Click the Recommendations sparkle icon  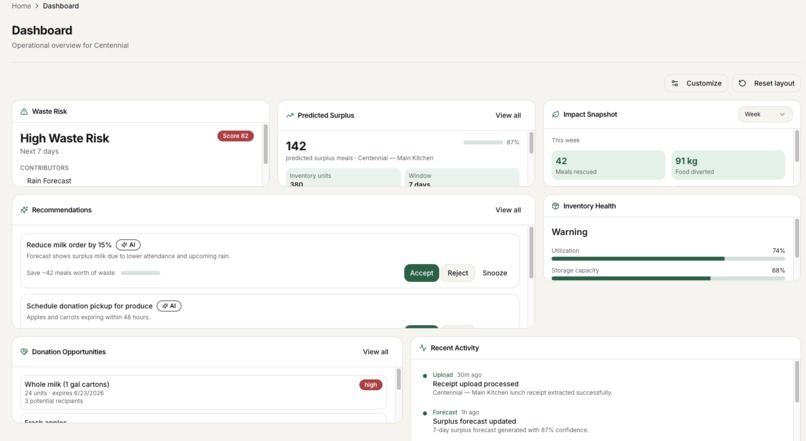(24, 210)
